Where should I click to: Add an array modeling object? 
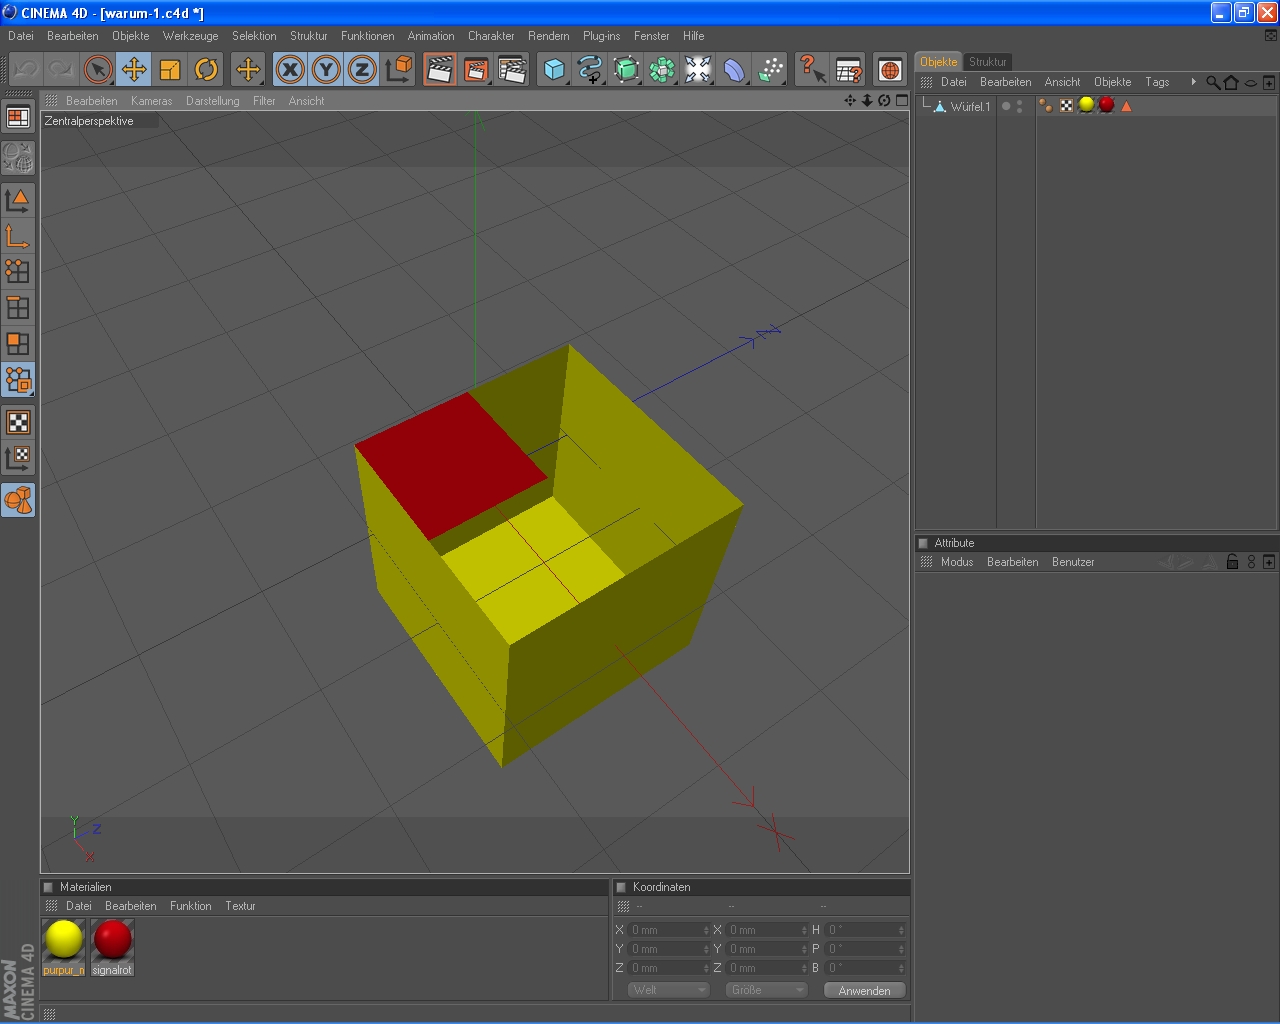[662, 69]
